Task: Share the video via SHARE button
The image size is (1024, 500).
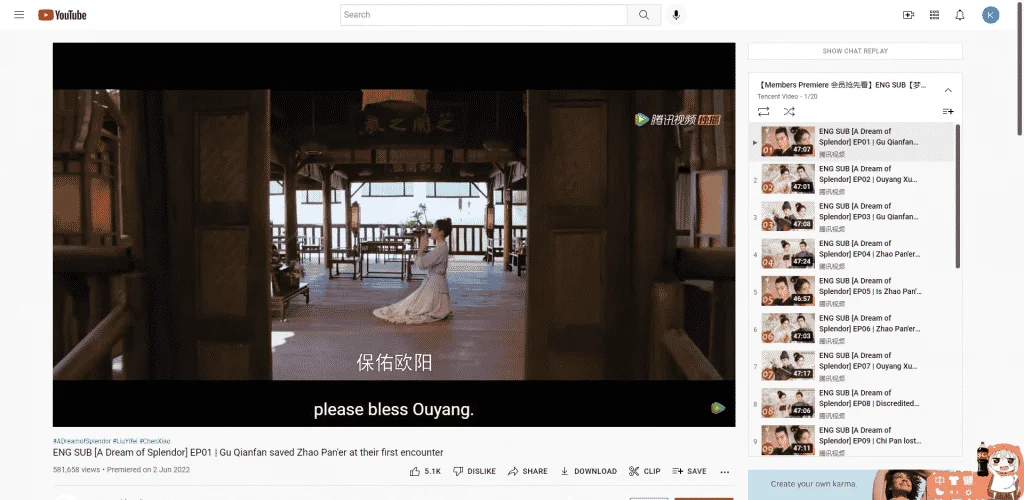Action: pyautogui.click(x=528, y=471)
